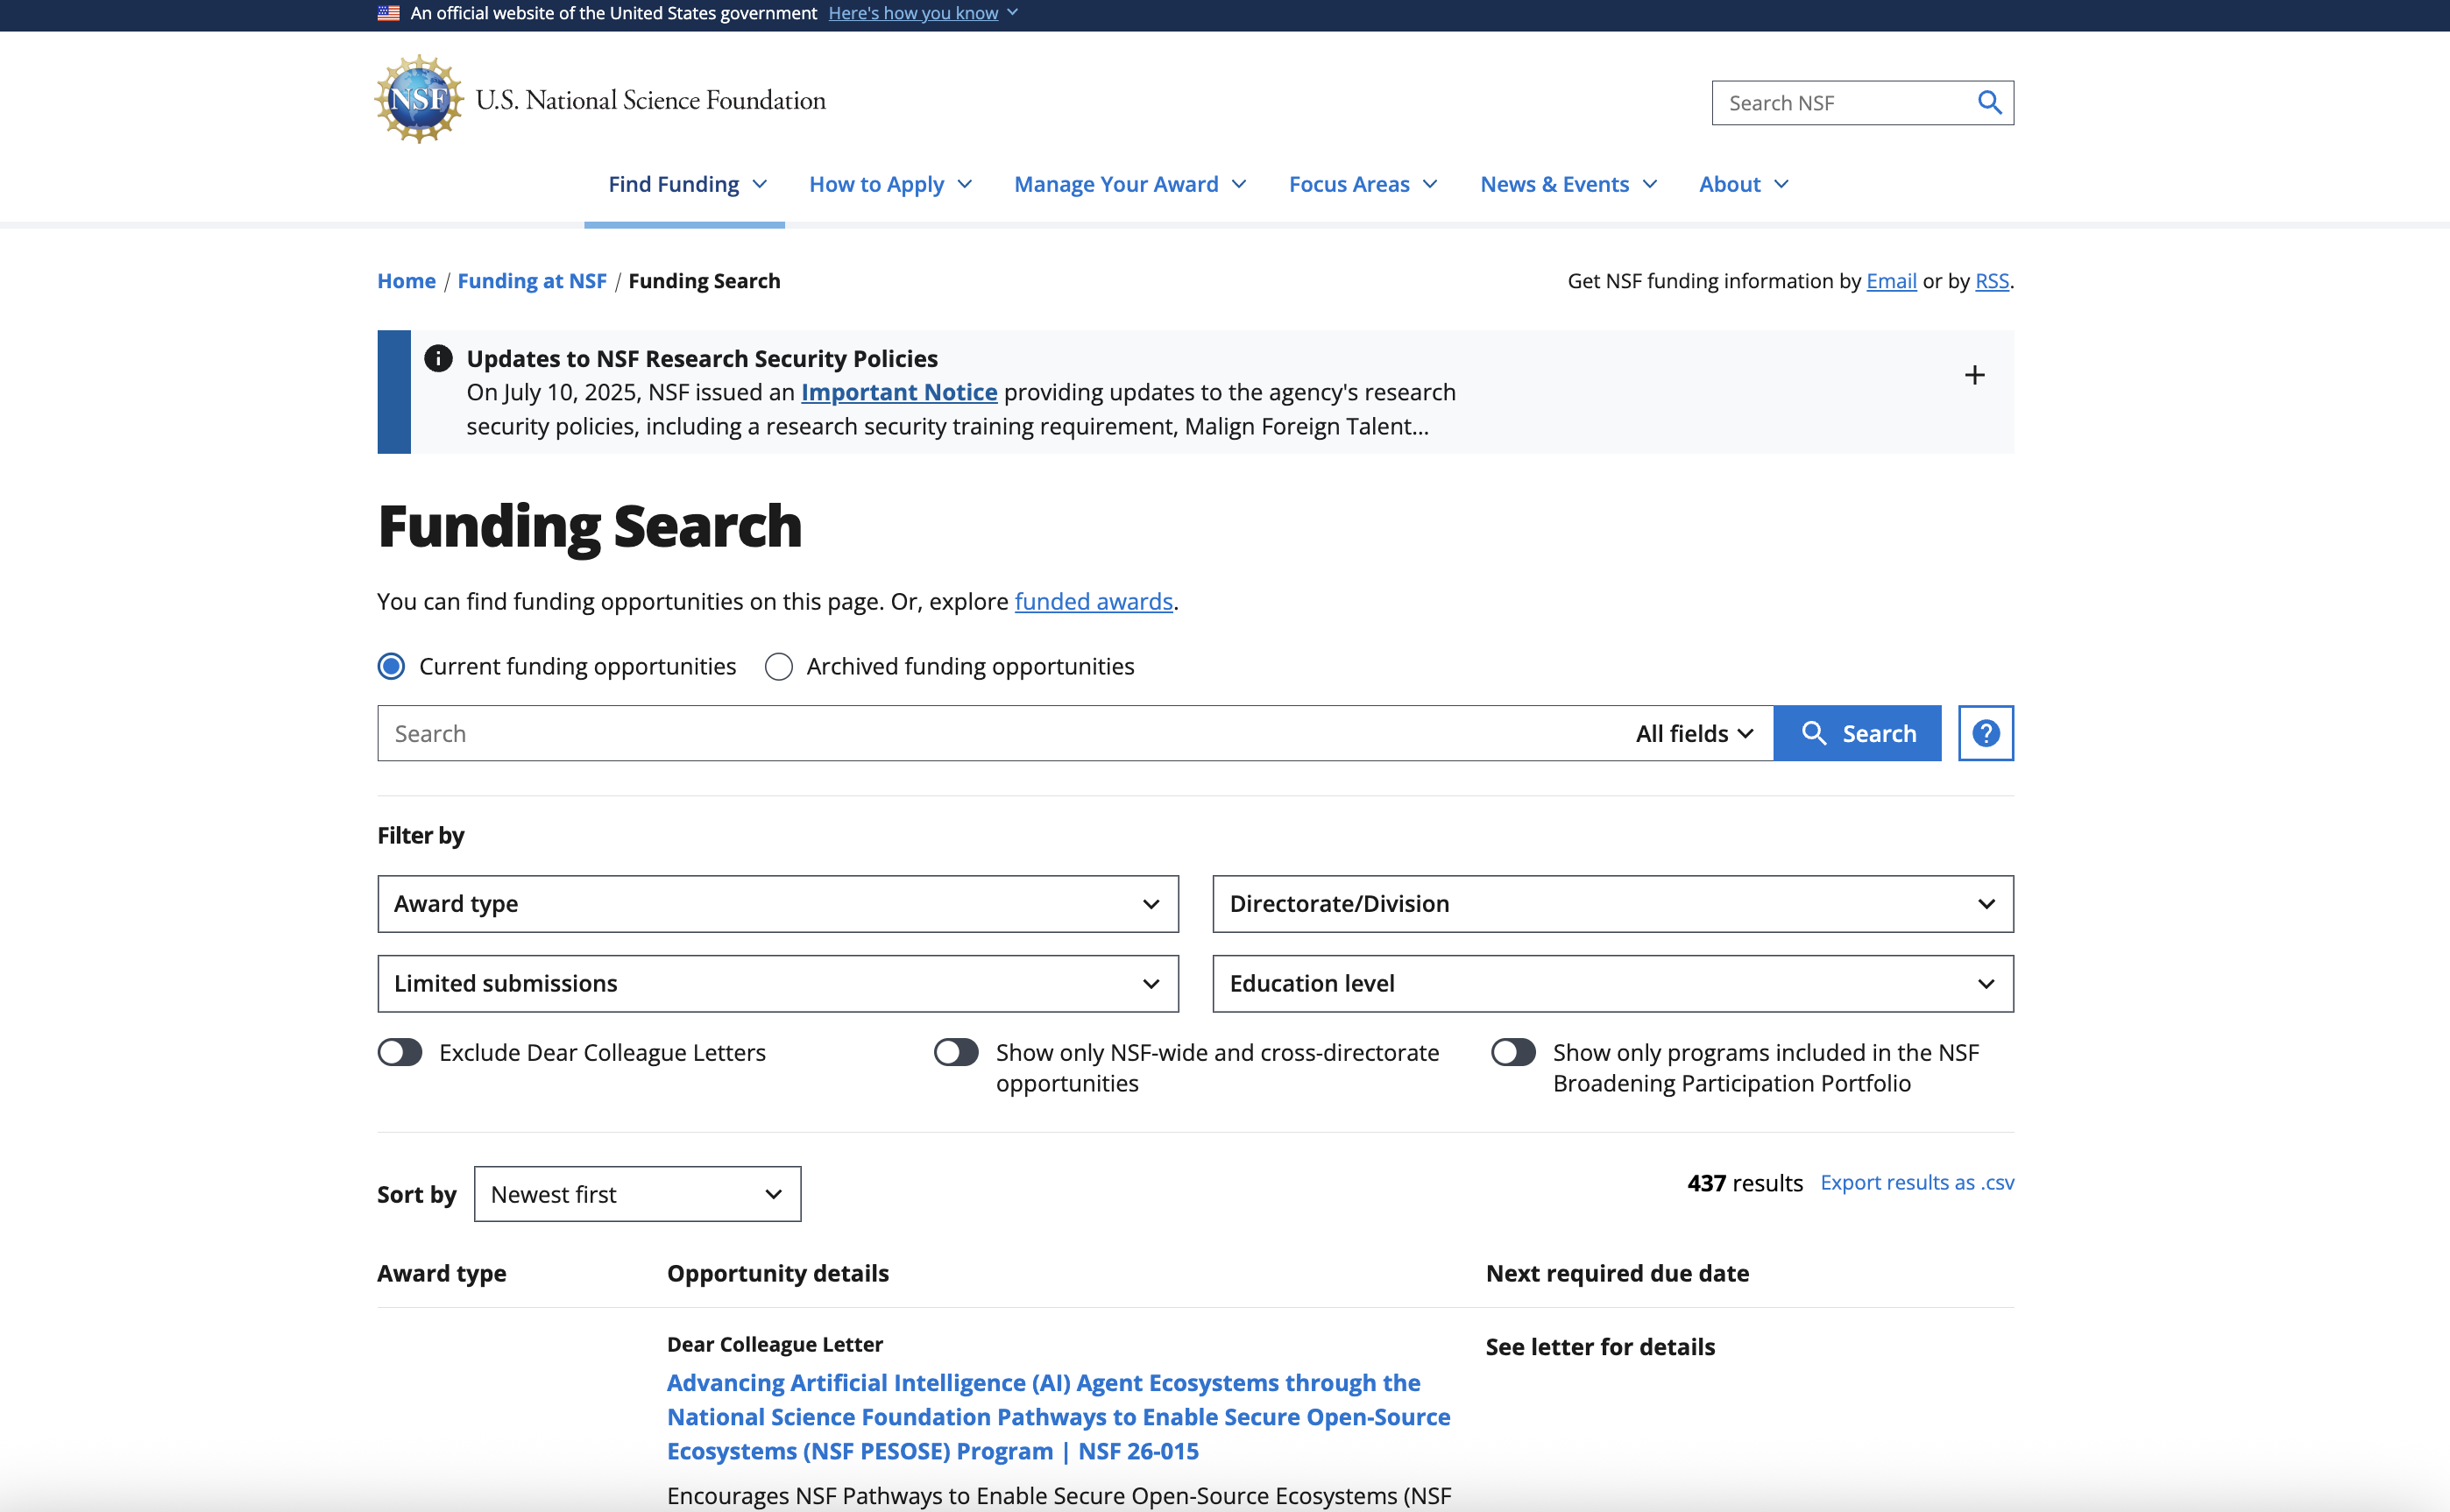Screen dimensions: 2450x1512
Task: Click the magnifier icon in Search NSF box
Action: pyautogui.click(x=1989, y=103)
